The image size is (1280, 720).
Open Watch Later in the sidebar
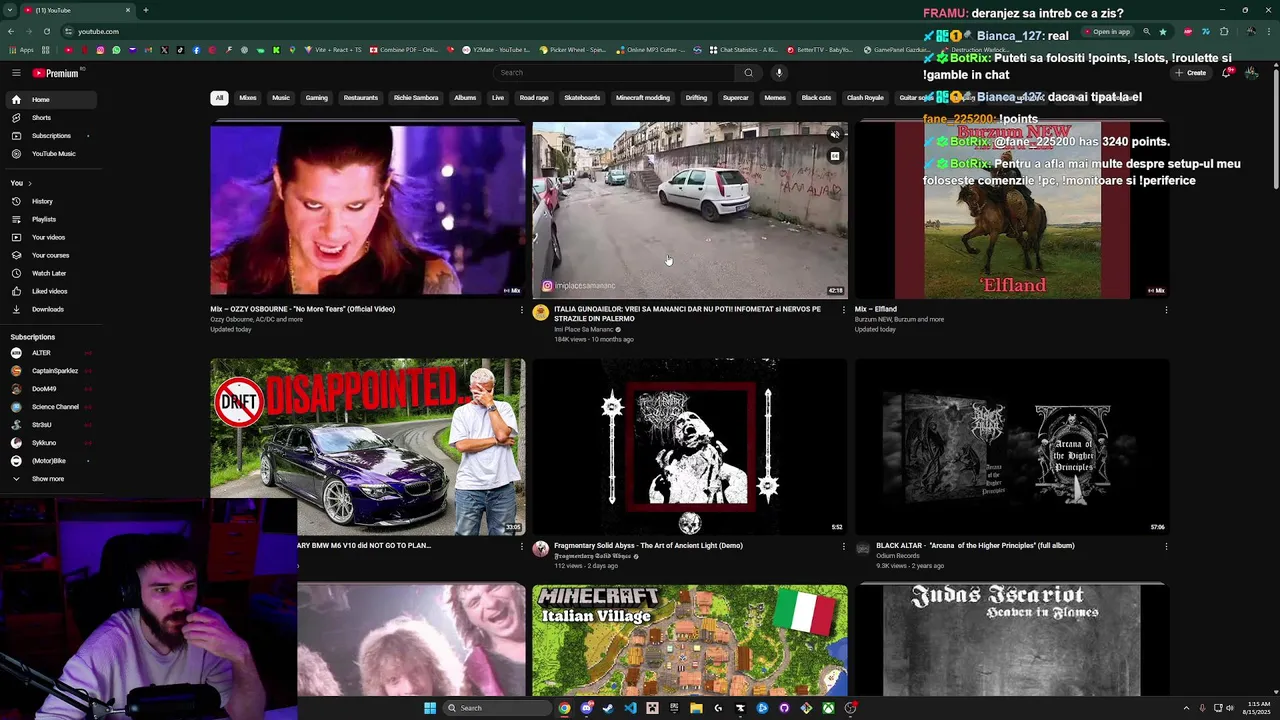48,273
